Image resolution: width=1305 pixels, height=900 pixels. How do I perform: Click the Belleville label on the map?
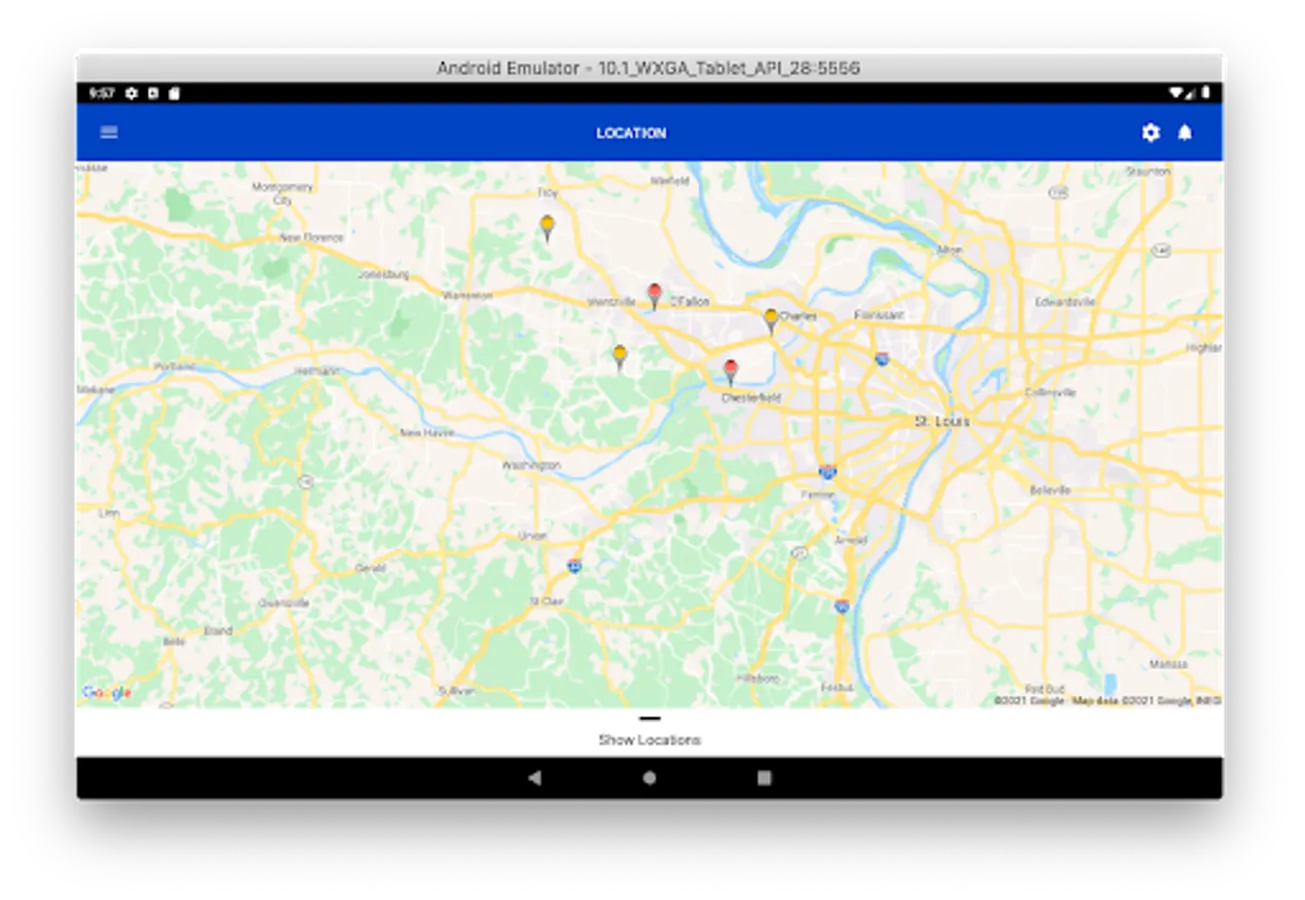[x=1050, y=490]
